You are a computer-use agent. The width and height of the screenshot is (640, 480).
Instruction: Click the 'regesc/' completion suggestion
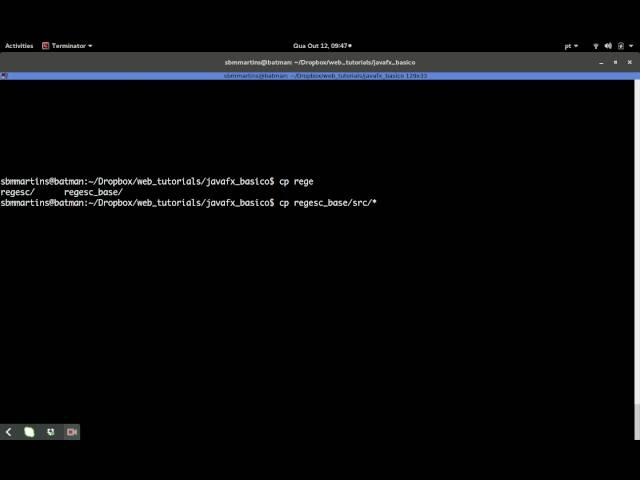(x=18, y=192)
